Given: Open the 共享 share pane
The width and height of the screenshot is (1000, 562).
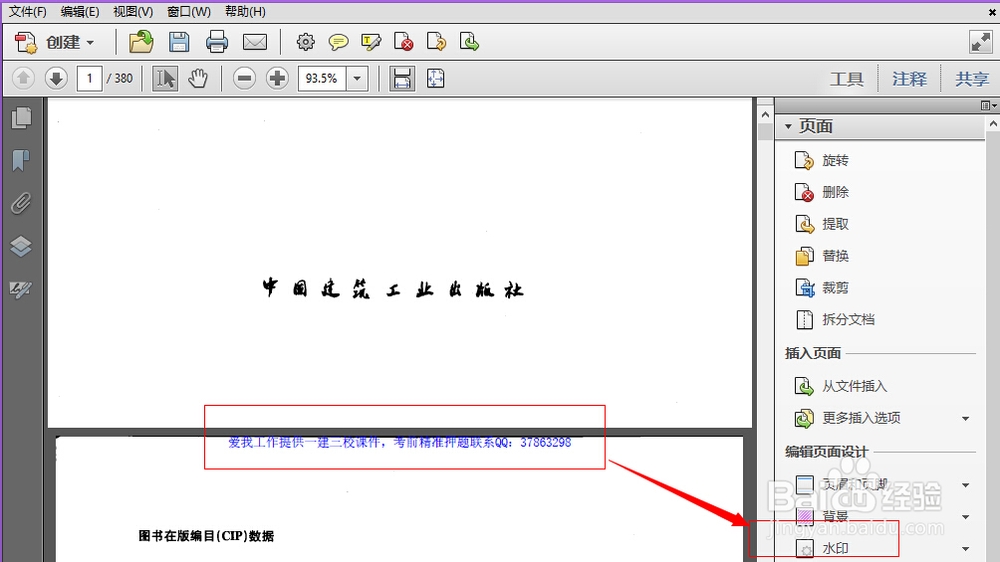Looking at the screenshot, I should click(972, 79).
